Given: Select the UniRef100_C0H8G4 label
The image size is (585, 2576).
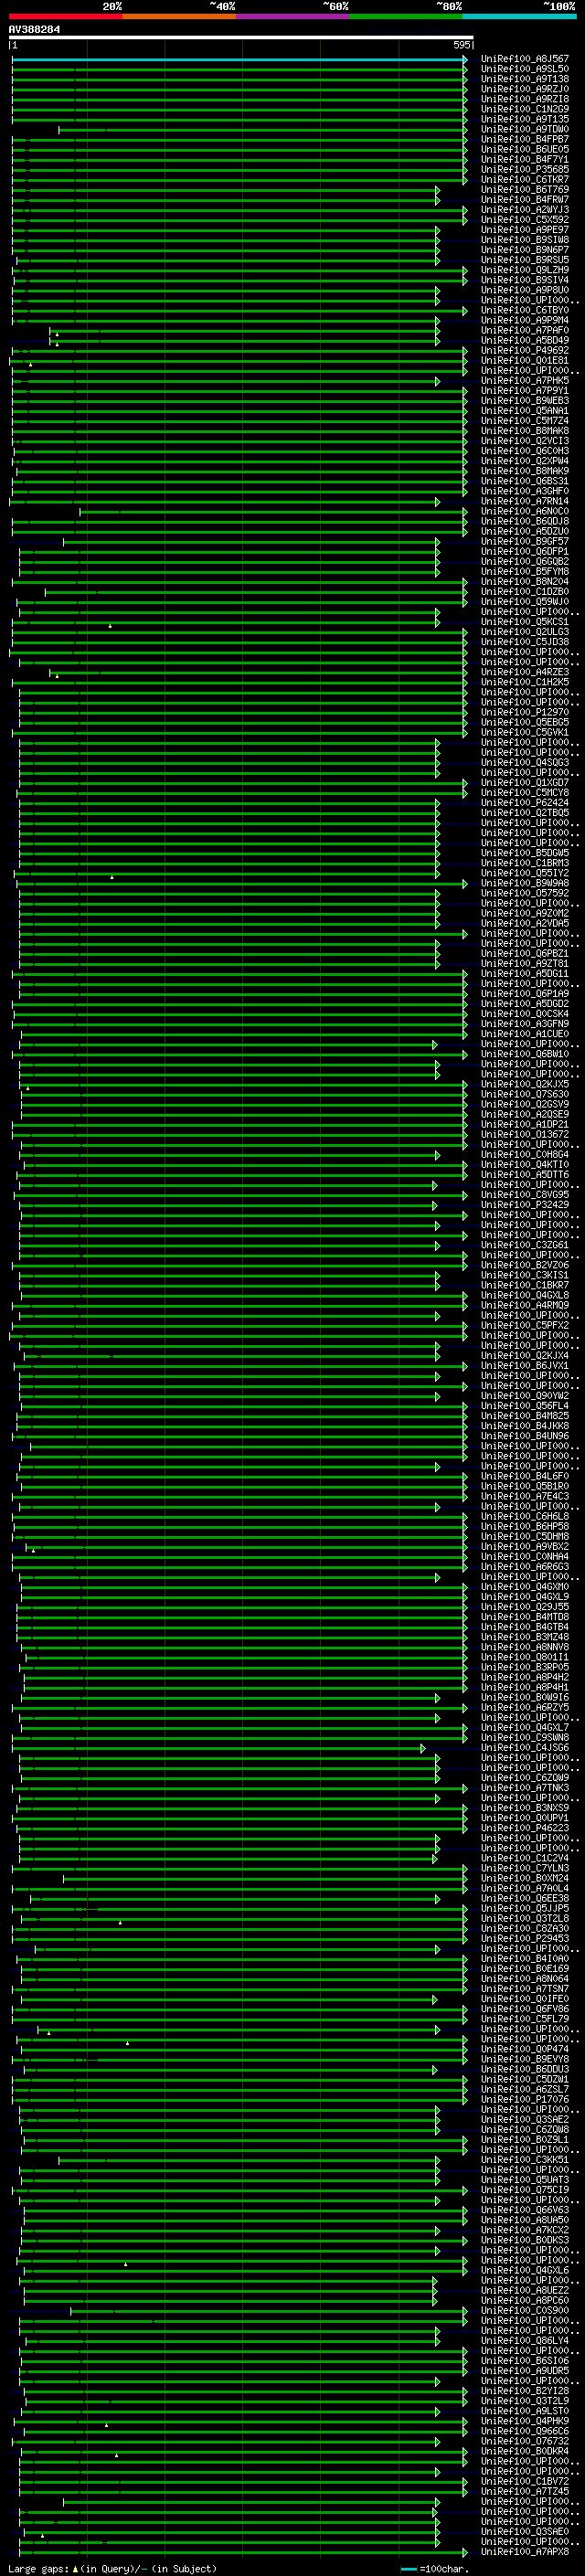Looking at the screenshot, I should click(x=524, y=1154).
